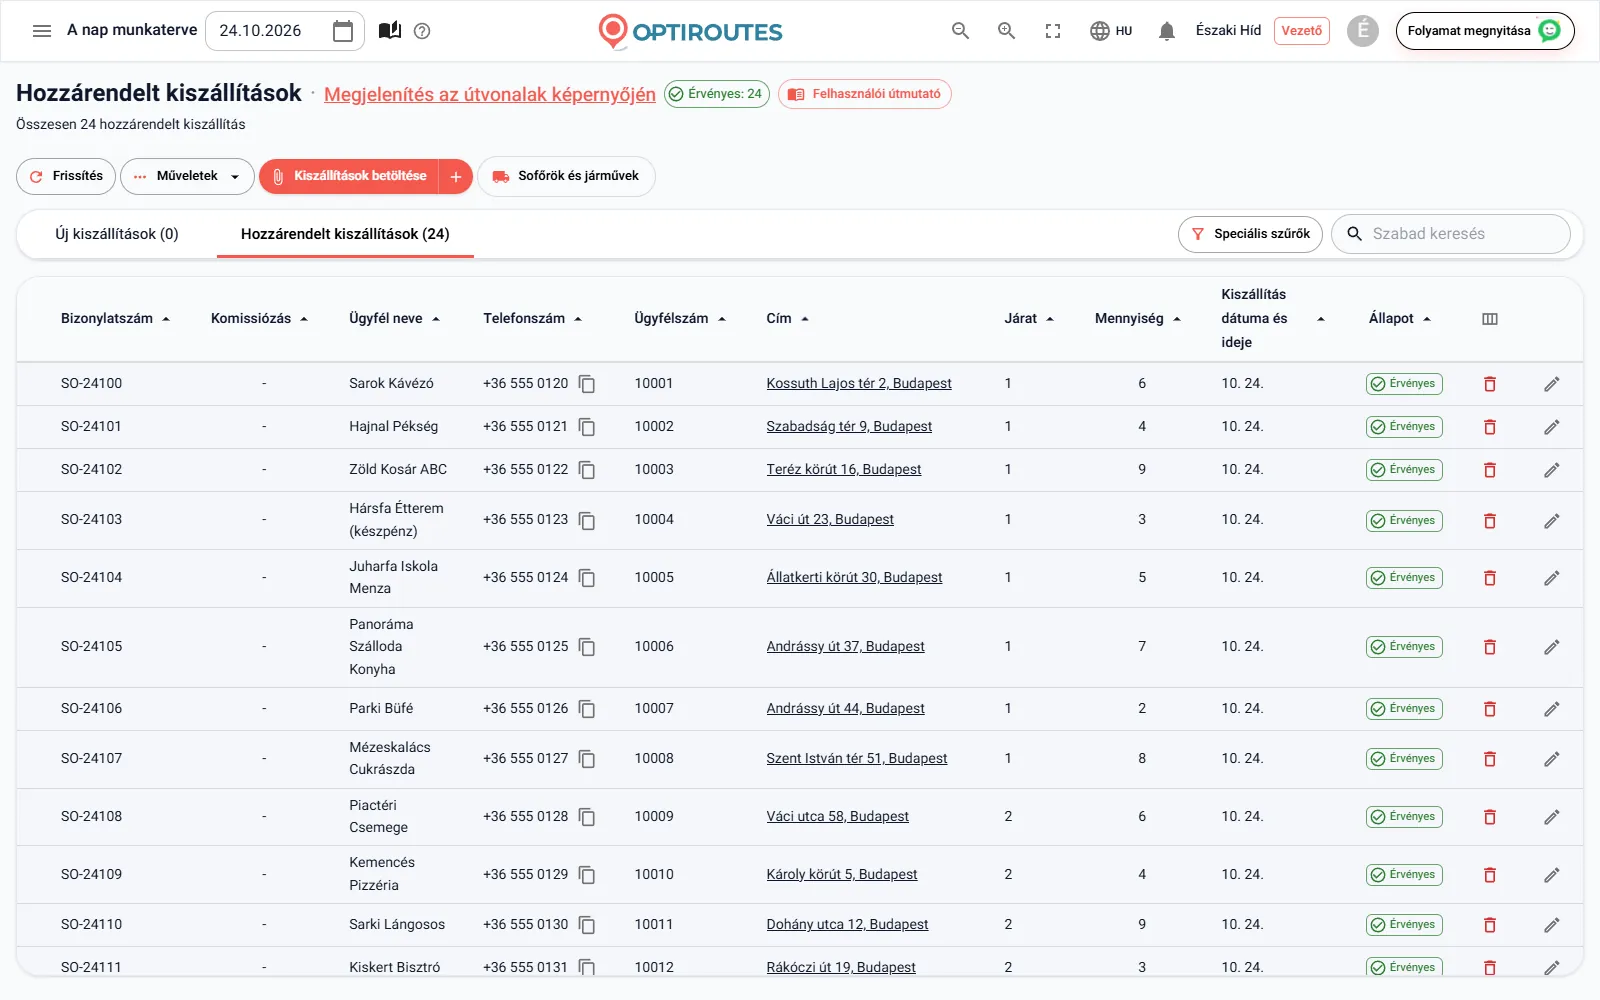Click the Frissítés refresh button
The image size is (1600, 1000).
coord(66,176)
